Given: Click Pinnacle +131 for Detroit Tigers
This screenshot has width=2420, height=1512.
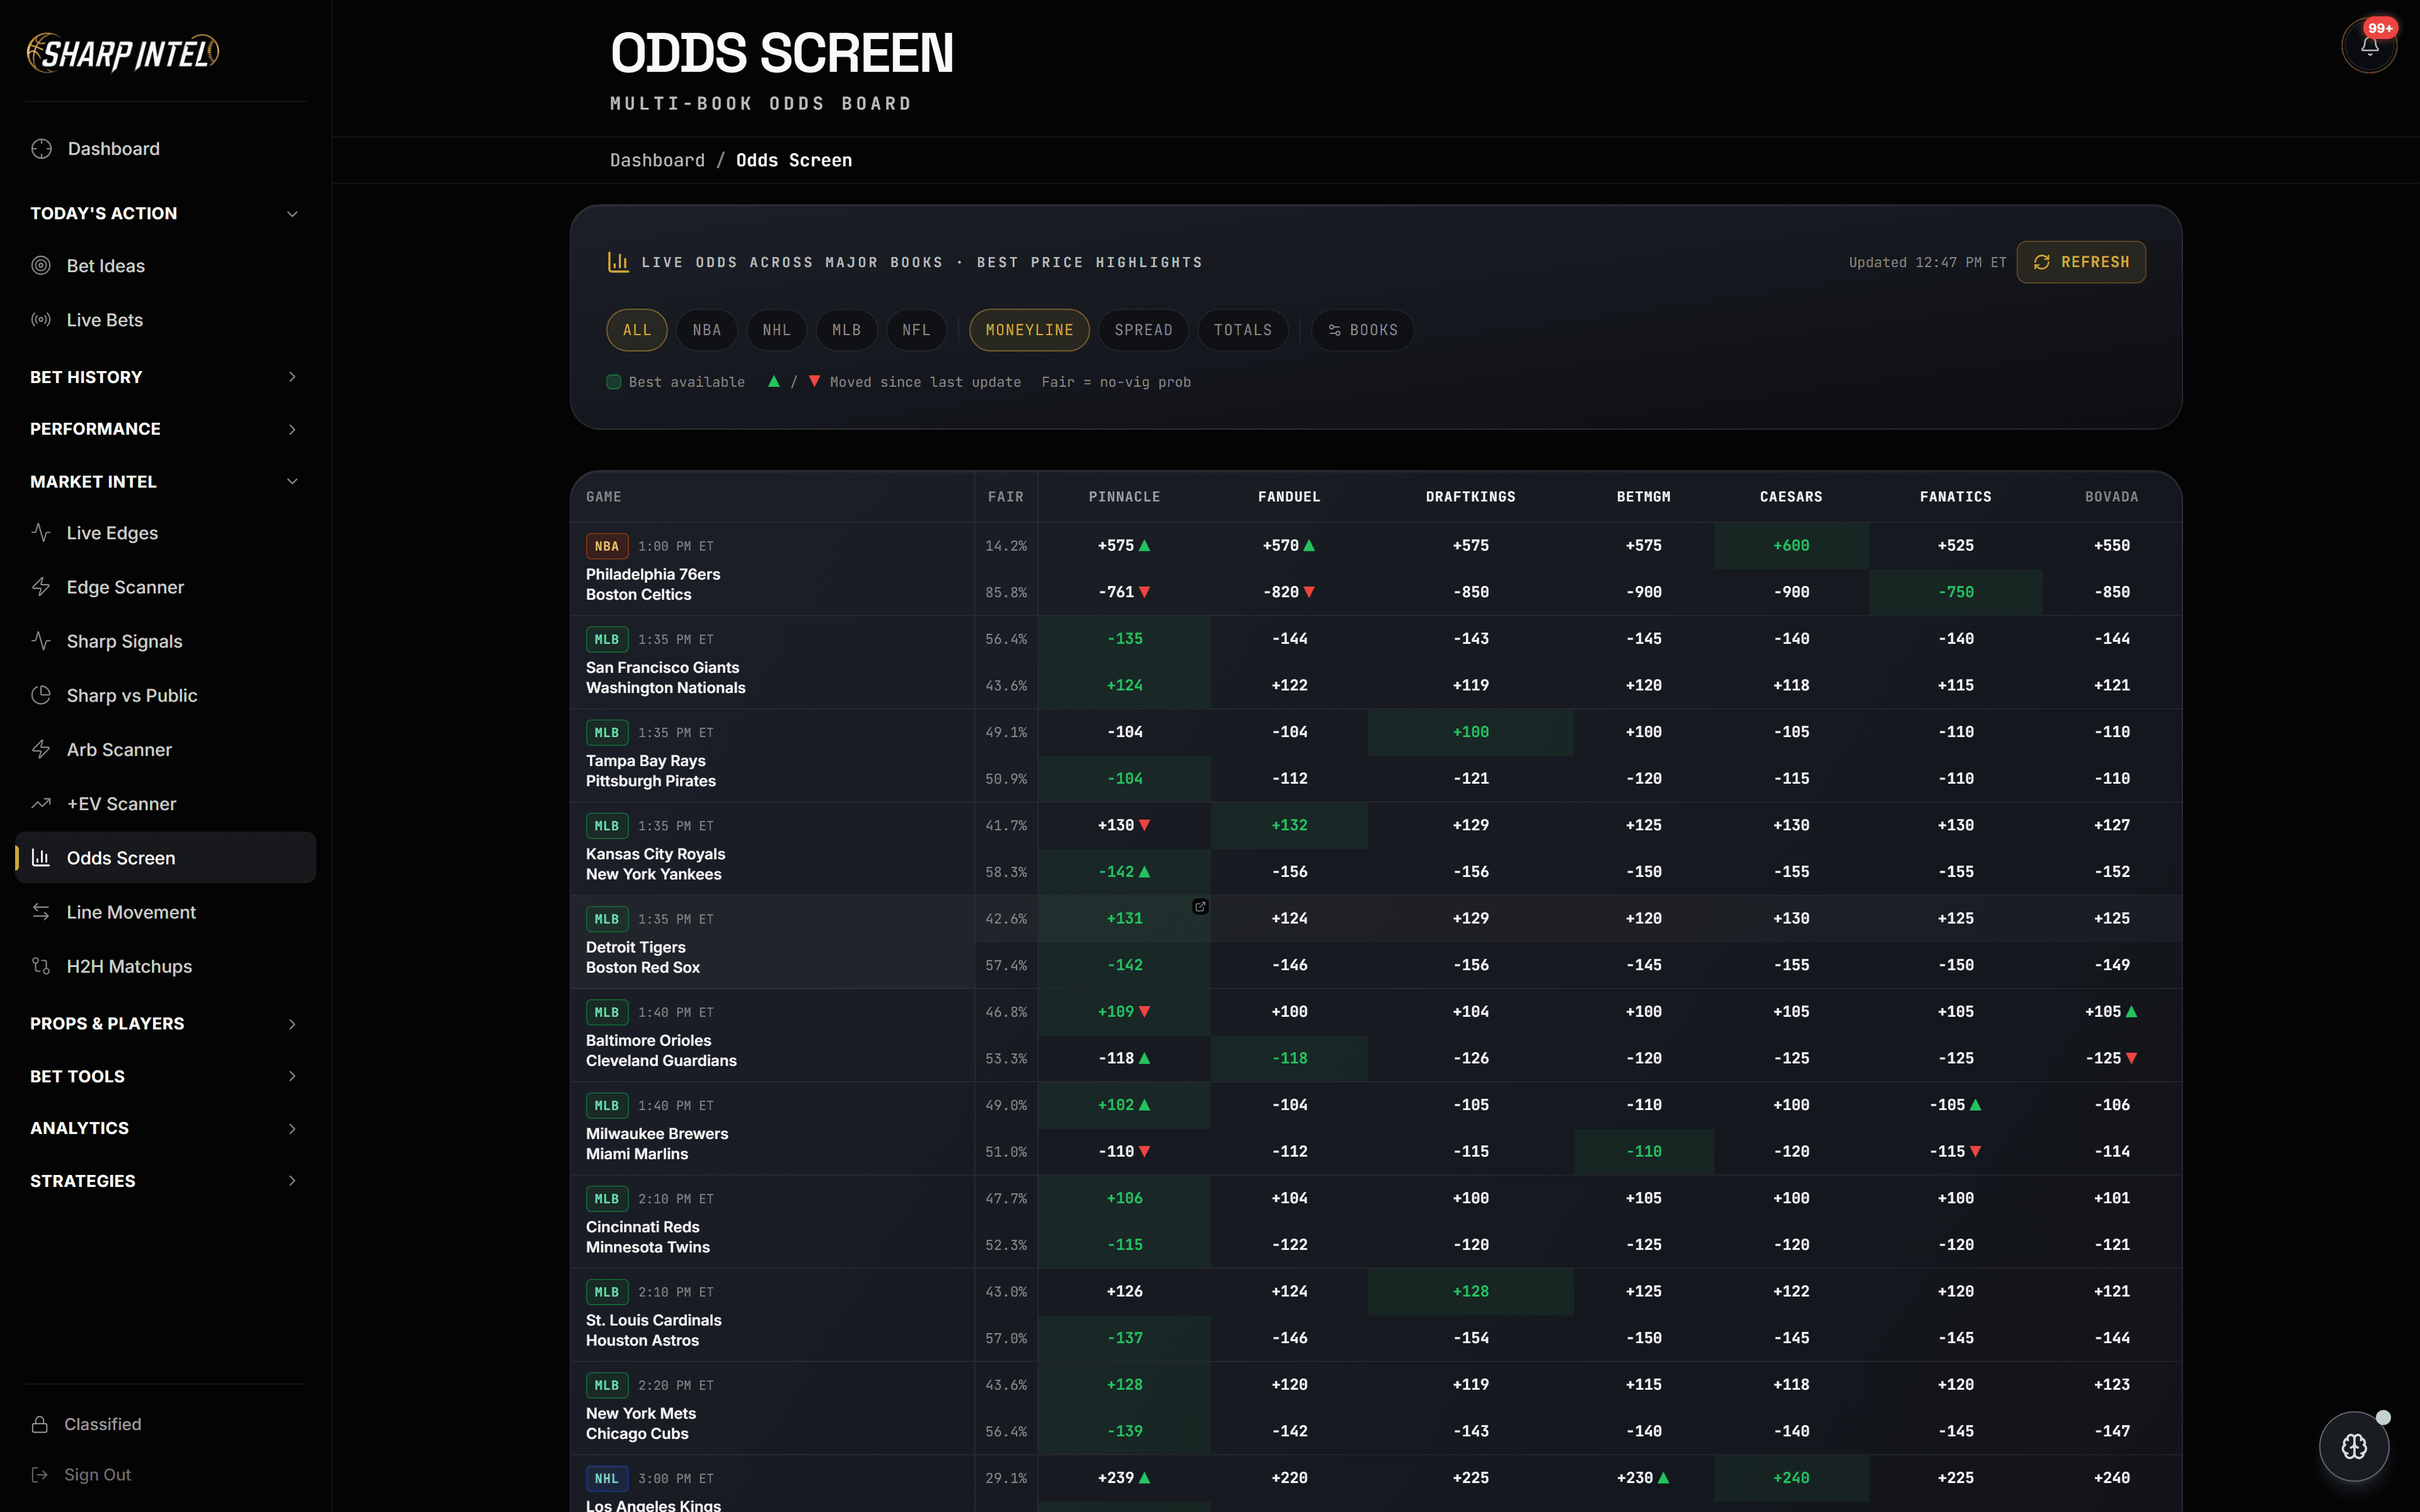Looking at the screenshot, I should click(x=1124, y=918).
